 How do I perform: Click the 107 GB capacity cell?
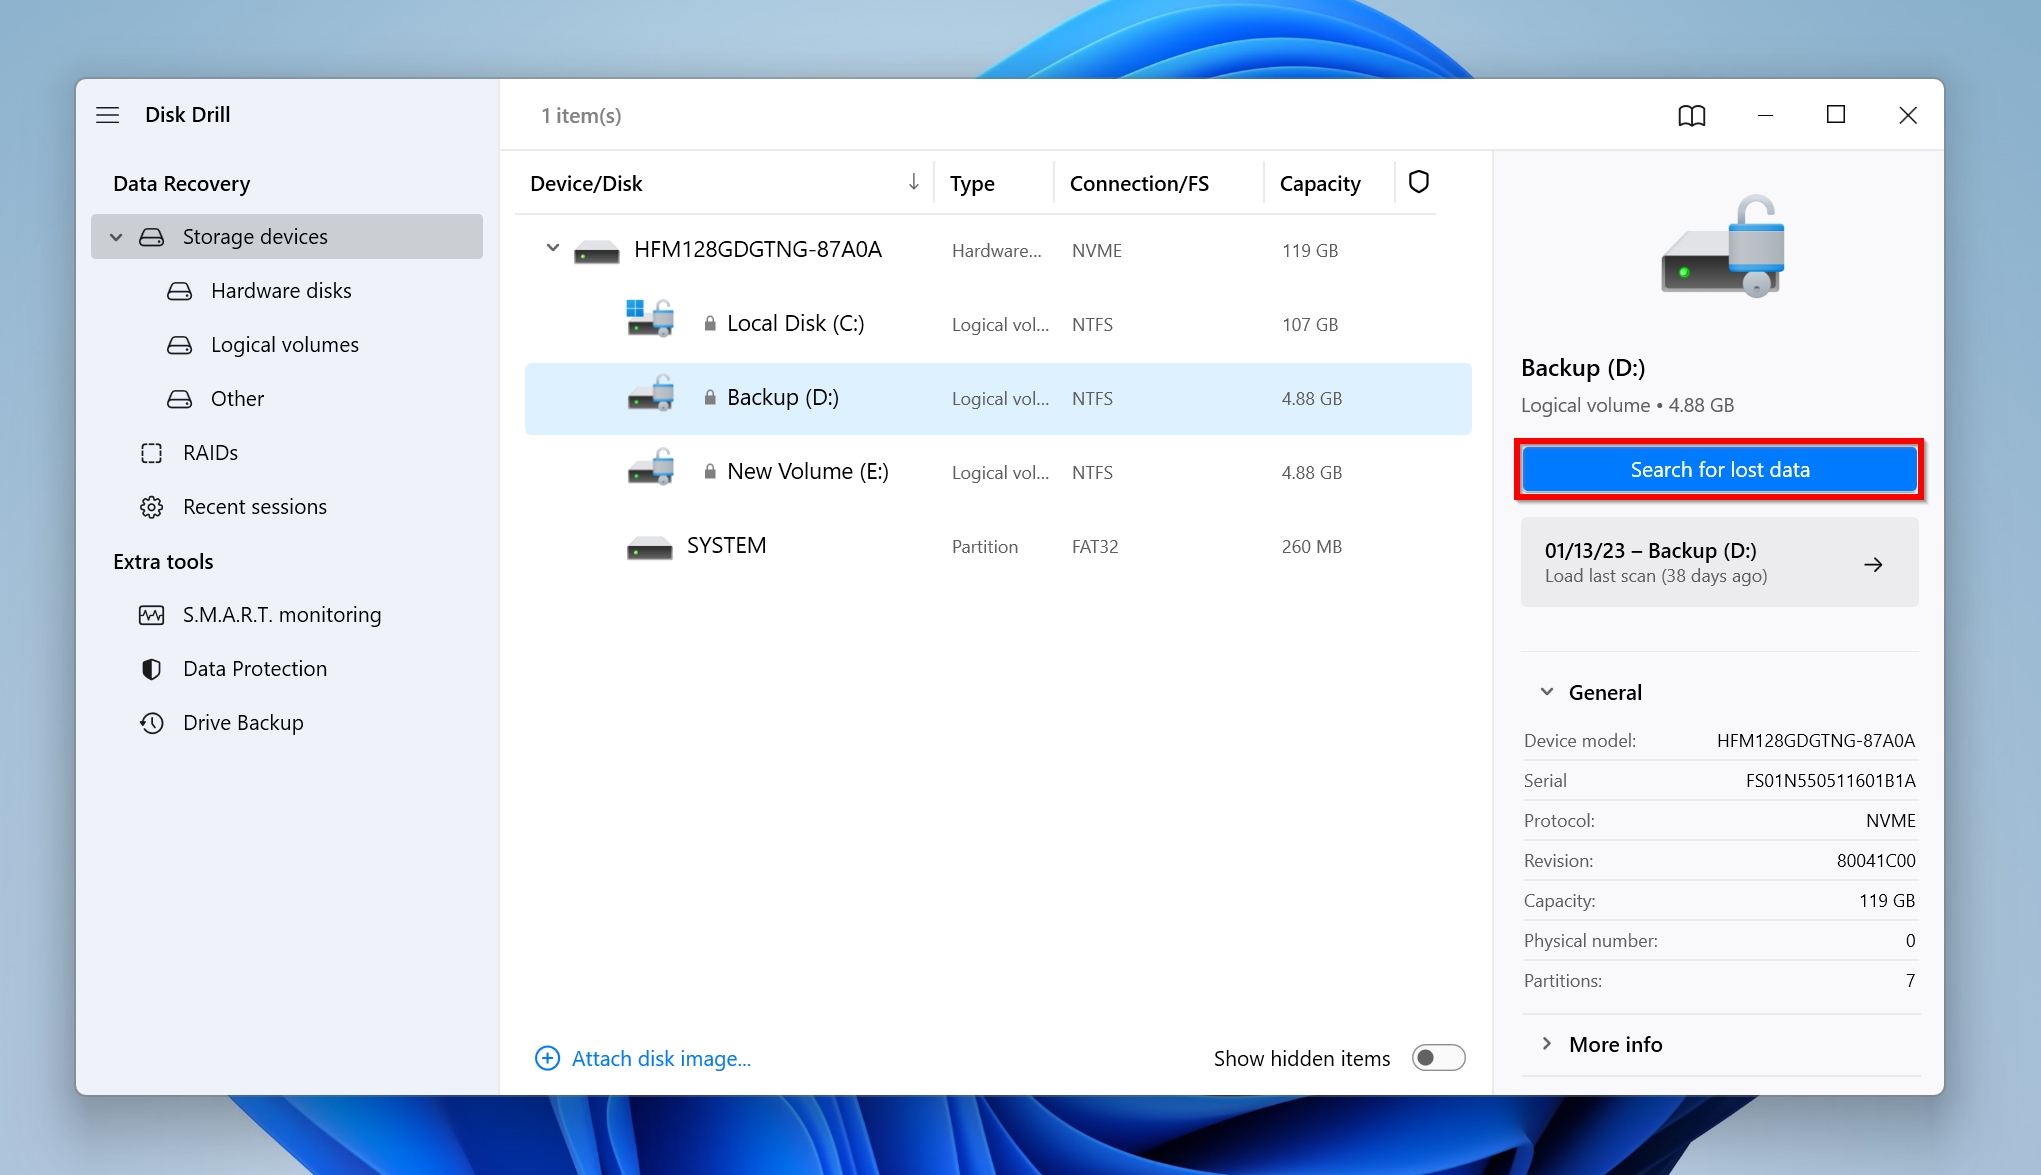click(1310, 324)
